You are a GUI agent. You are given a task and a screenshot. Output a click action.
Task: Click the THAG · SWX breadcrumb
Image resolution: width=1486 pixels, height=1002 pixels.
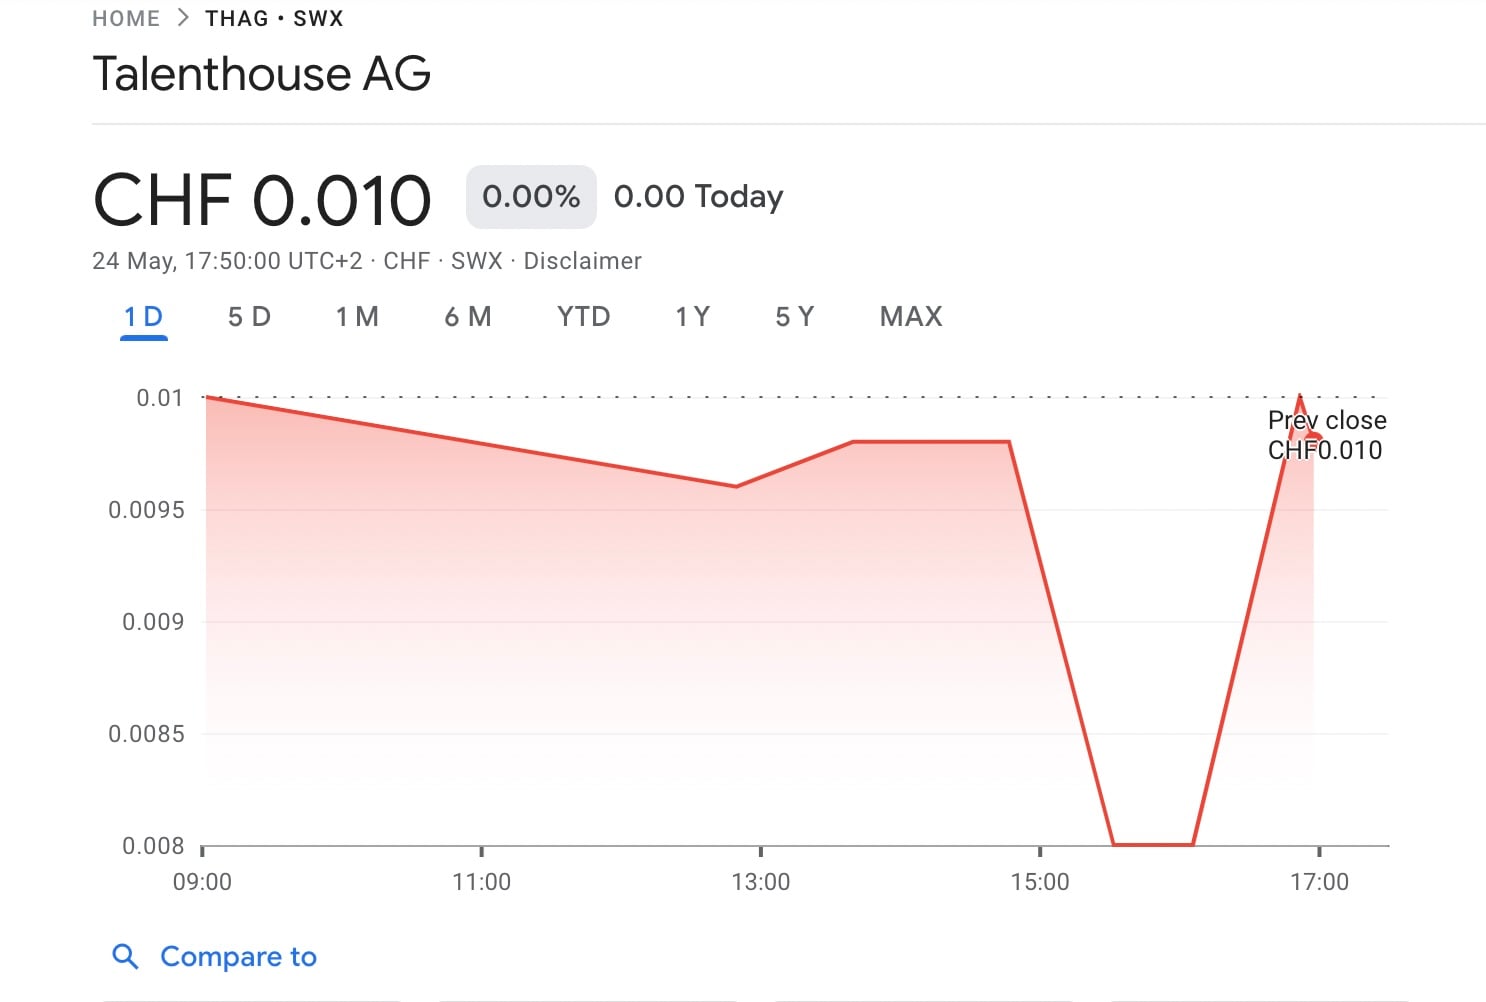[x=274, y=18]
